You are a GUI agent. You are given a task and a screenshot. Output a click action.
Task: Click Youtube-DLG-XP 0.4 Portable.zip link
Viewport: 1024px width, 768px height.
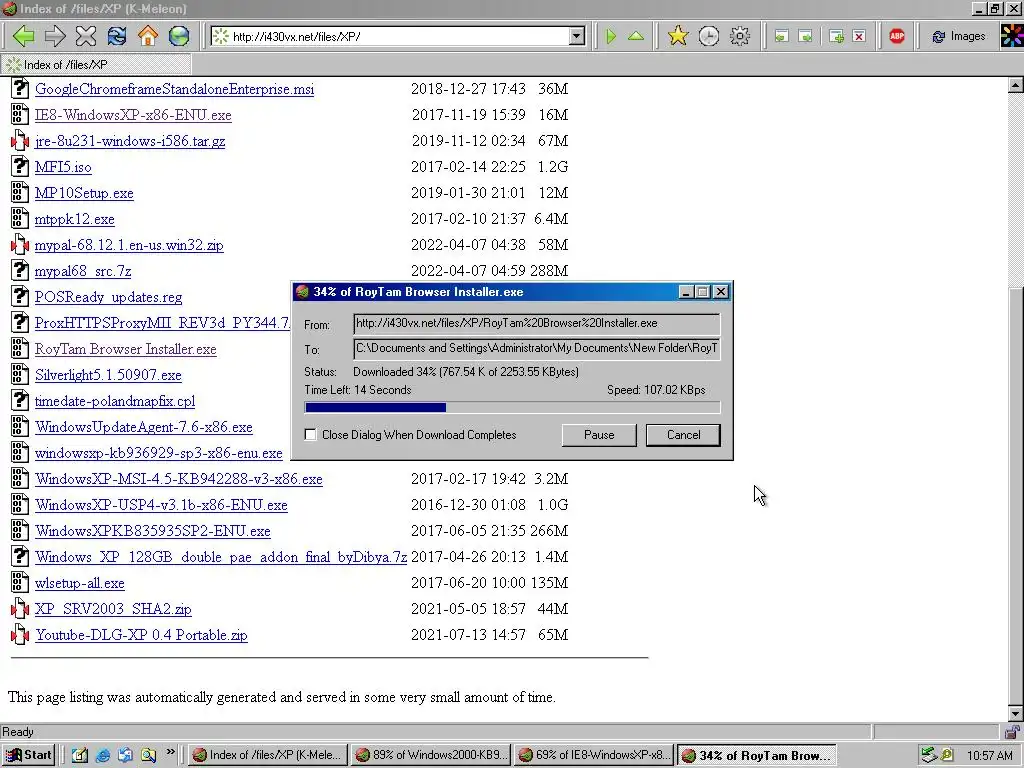(x=141, y=635)
